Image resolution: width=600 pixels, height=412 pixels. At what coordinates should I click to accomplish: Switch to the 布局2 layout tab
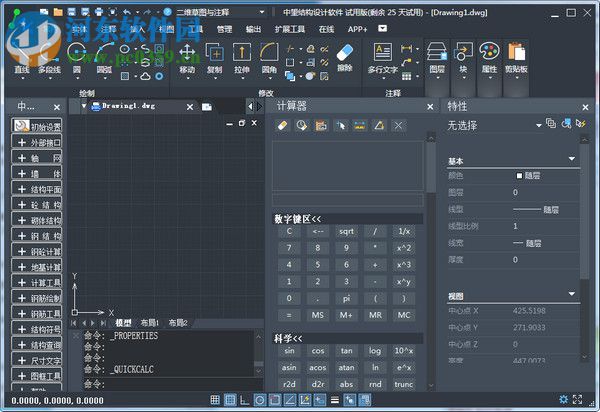click(178, 323)
